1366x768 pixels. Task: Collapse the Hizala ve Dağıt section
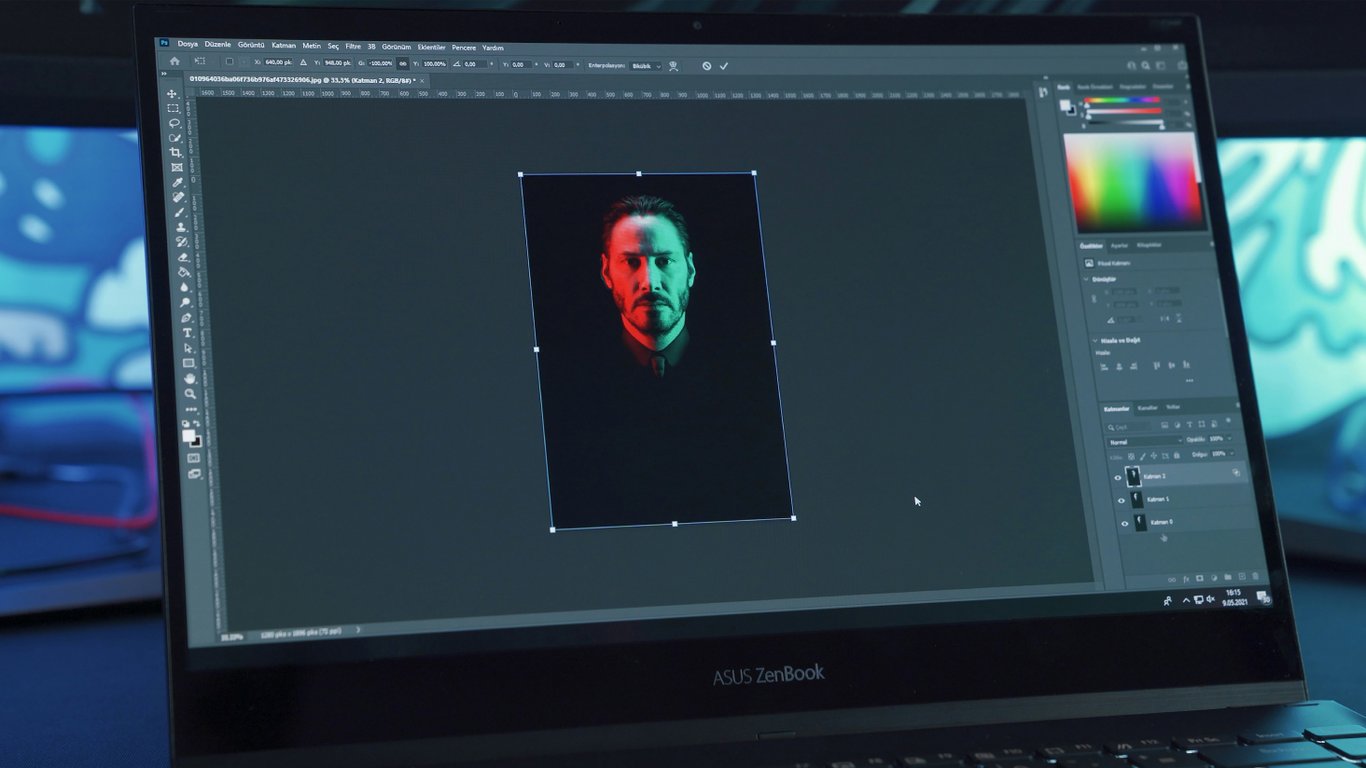(x=1094, y=341)
